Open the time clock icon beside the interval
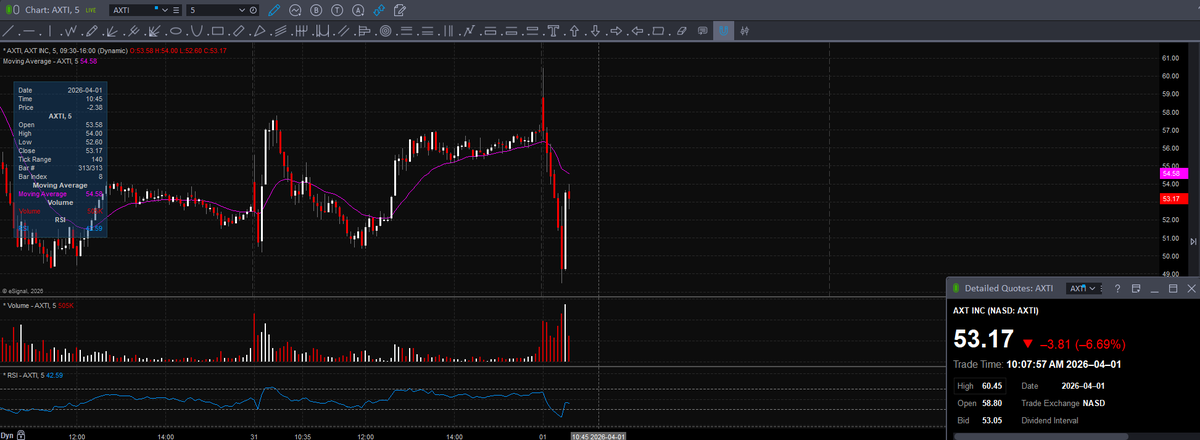This screenshot has width=1200, height=440. click(254, 9)
